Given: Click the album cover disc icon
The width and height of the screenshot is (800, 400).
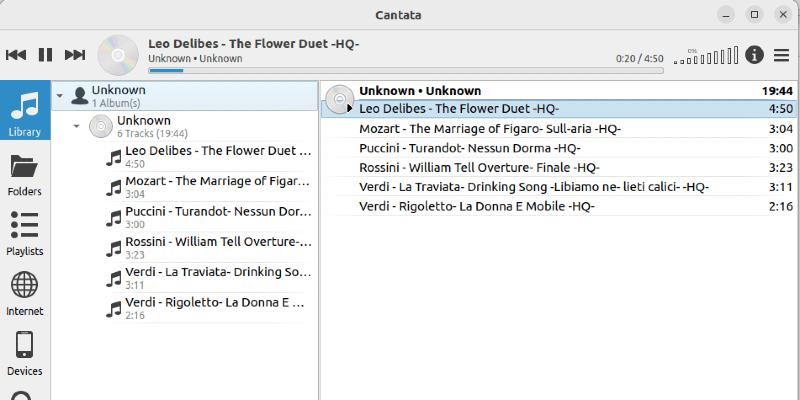Looking at the screenshot, I should pos(118,55).
